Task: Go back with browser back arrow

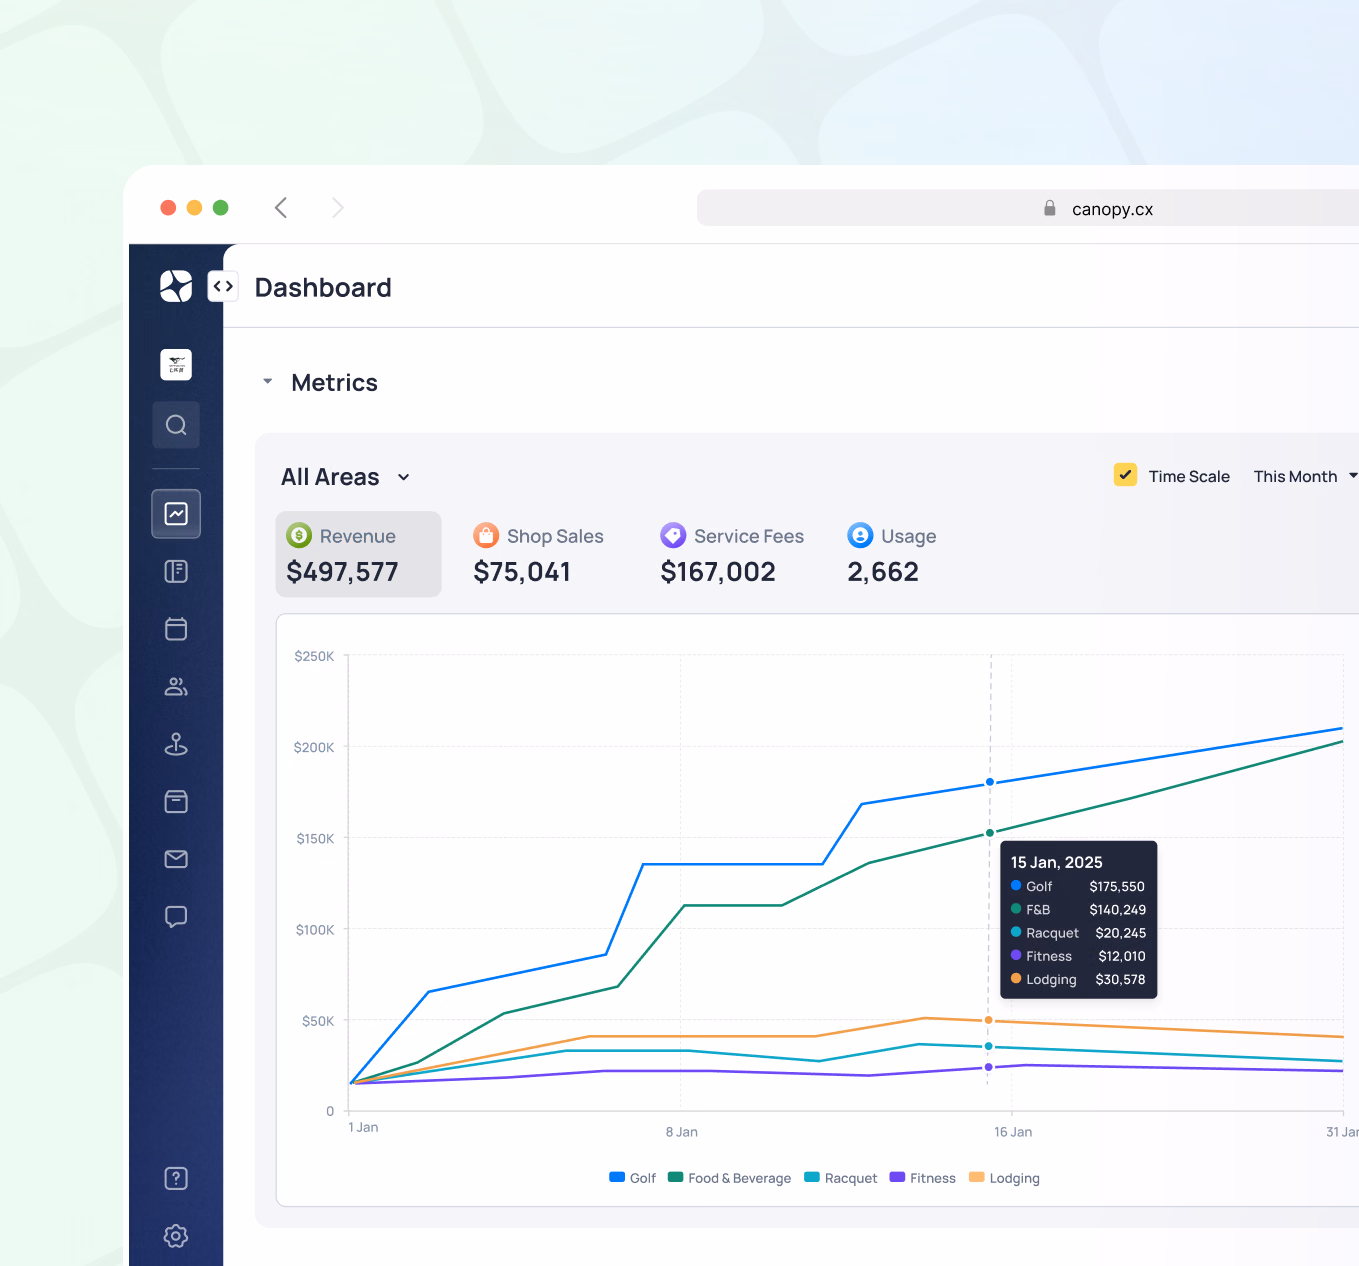Action: click(281, 208)
